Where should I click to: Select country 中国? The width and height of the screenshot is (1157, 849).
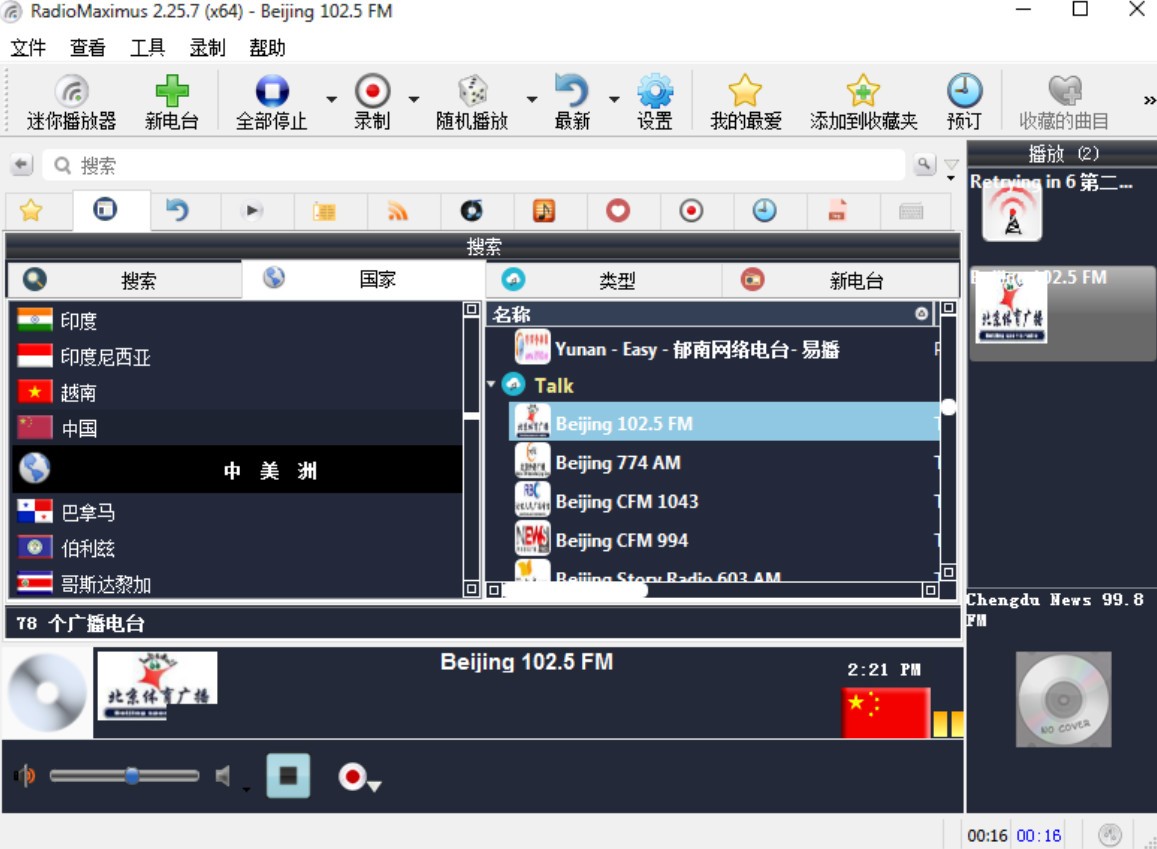click(236, 428)
